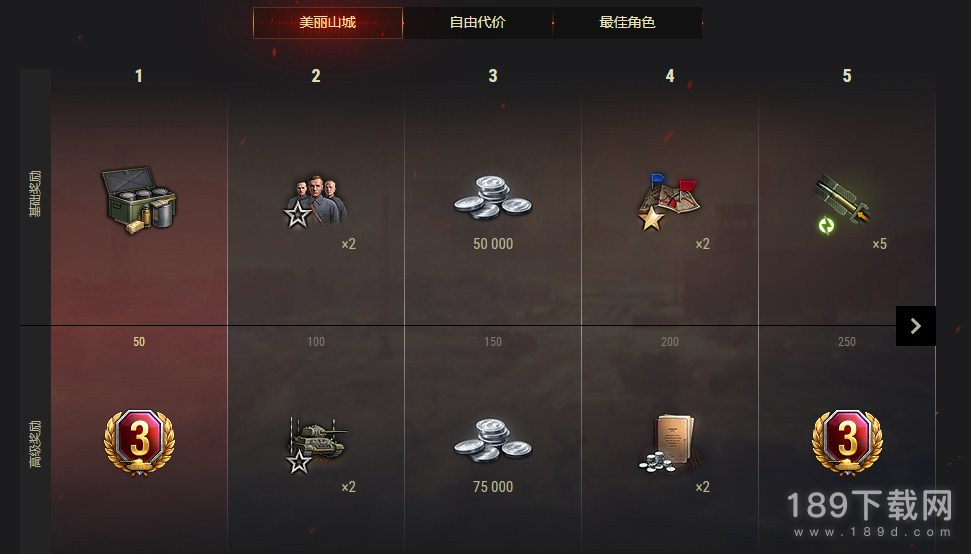
Task: Click the 150 points milestone marker
Action: pos(493,342)
